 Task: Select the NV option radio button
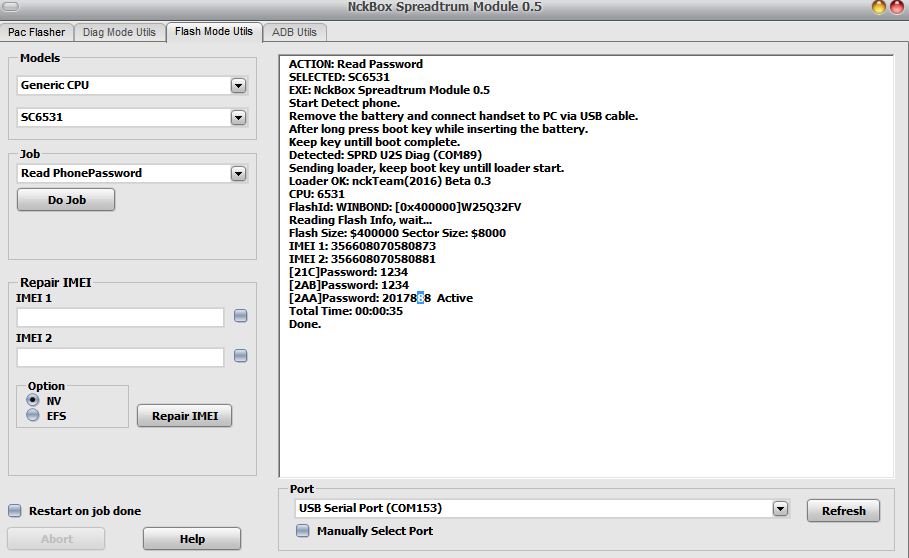(x=33, y=400)
